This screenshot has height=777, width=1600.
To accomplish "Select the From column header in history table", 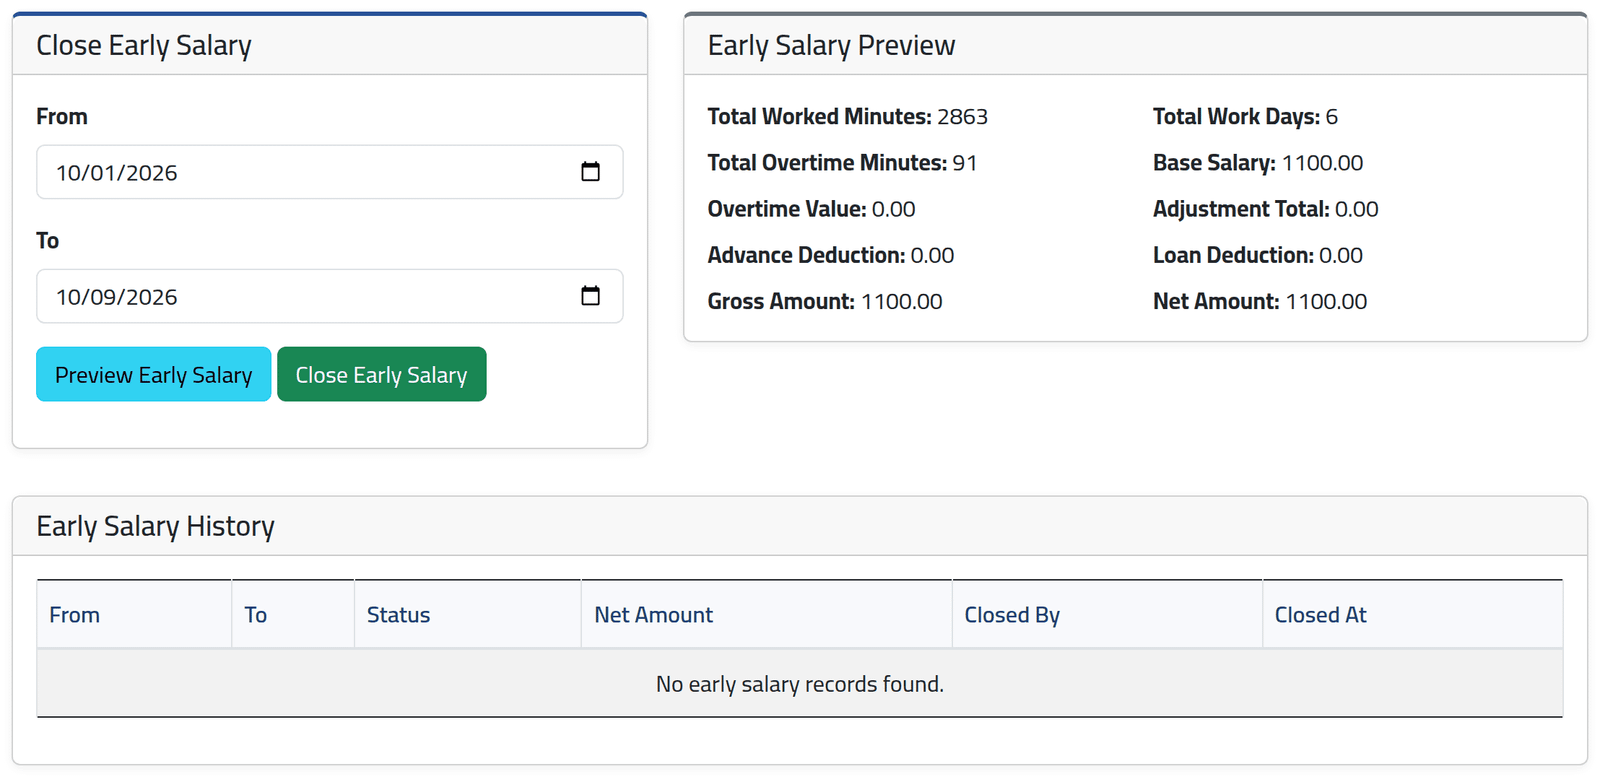I will [x=134, y=615].
